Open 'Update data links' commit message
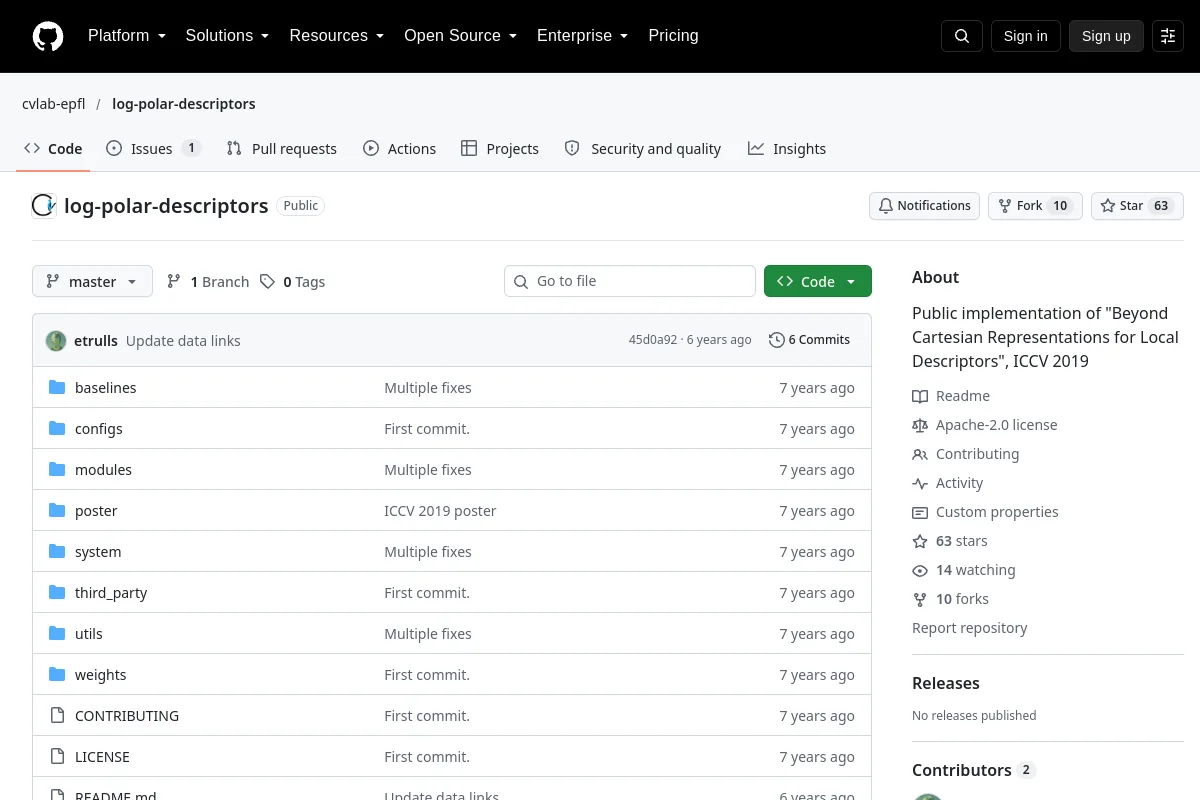1200x800 pixels. (x=183, y=341)
